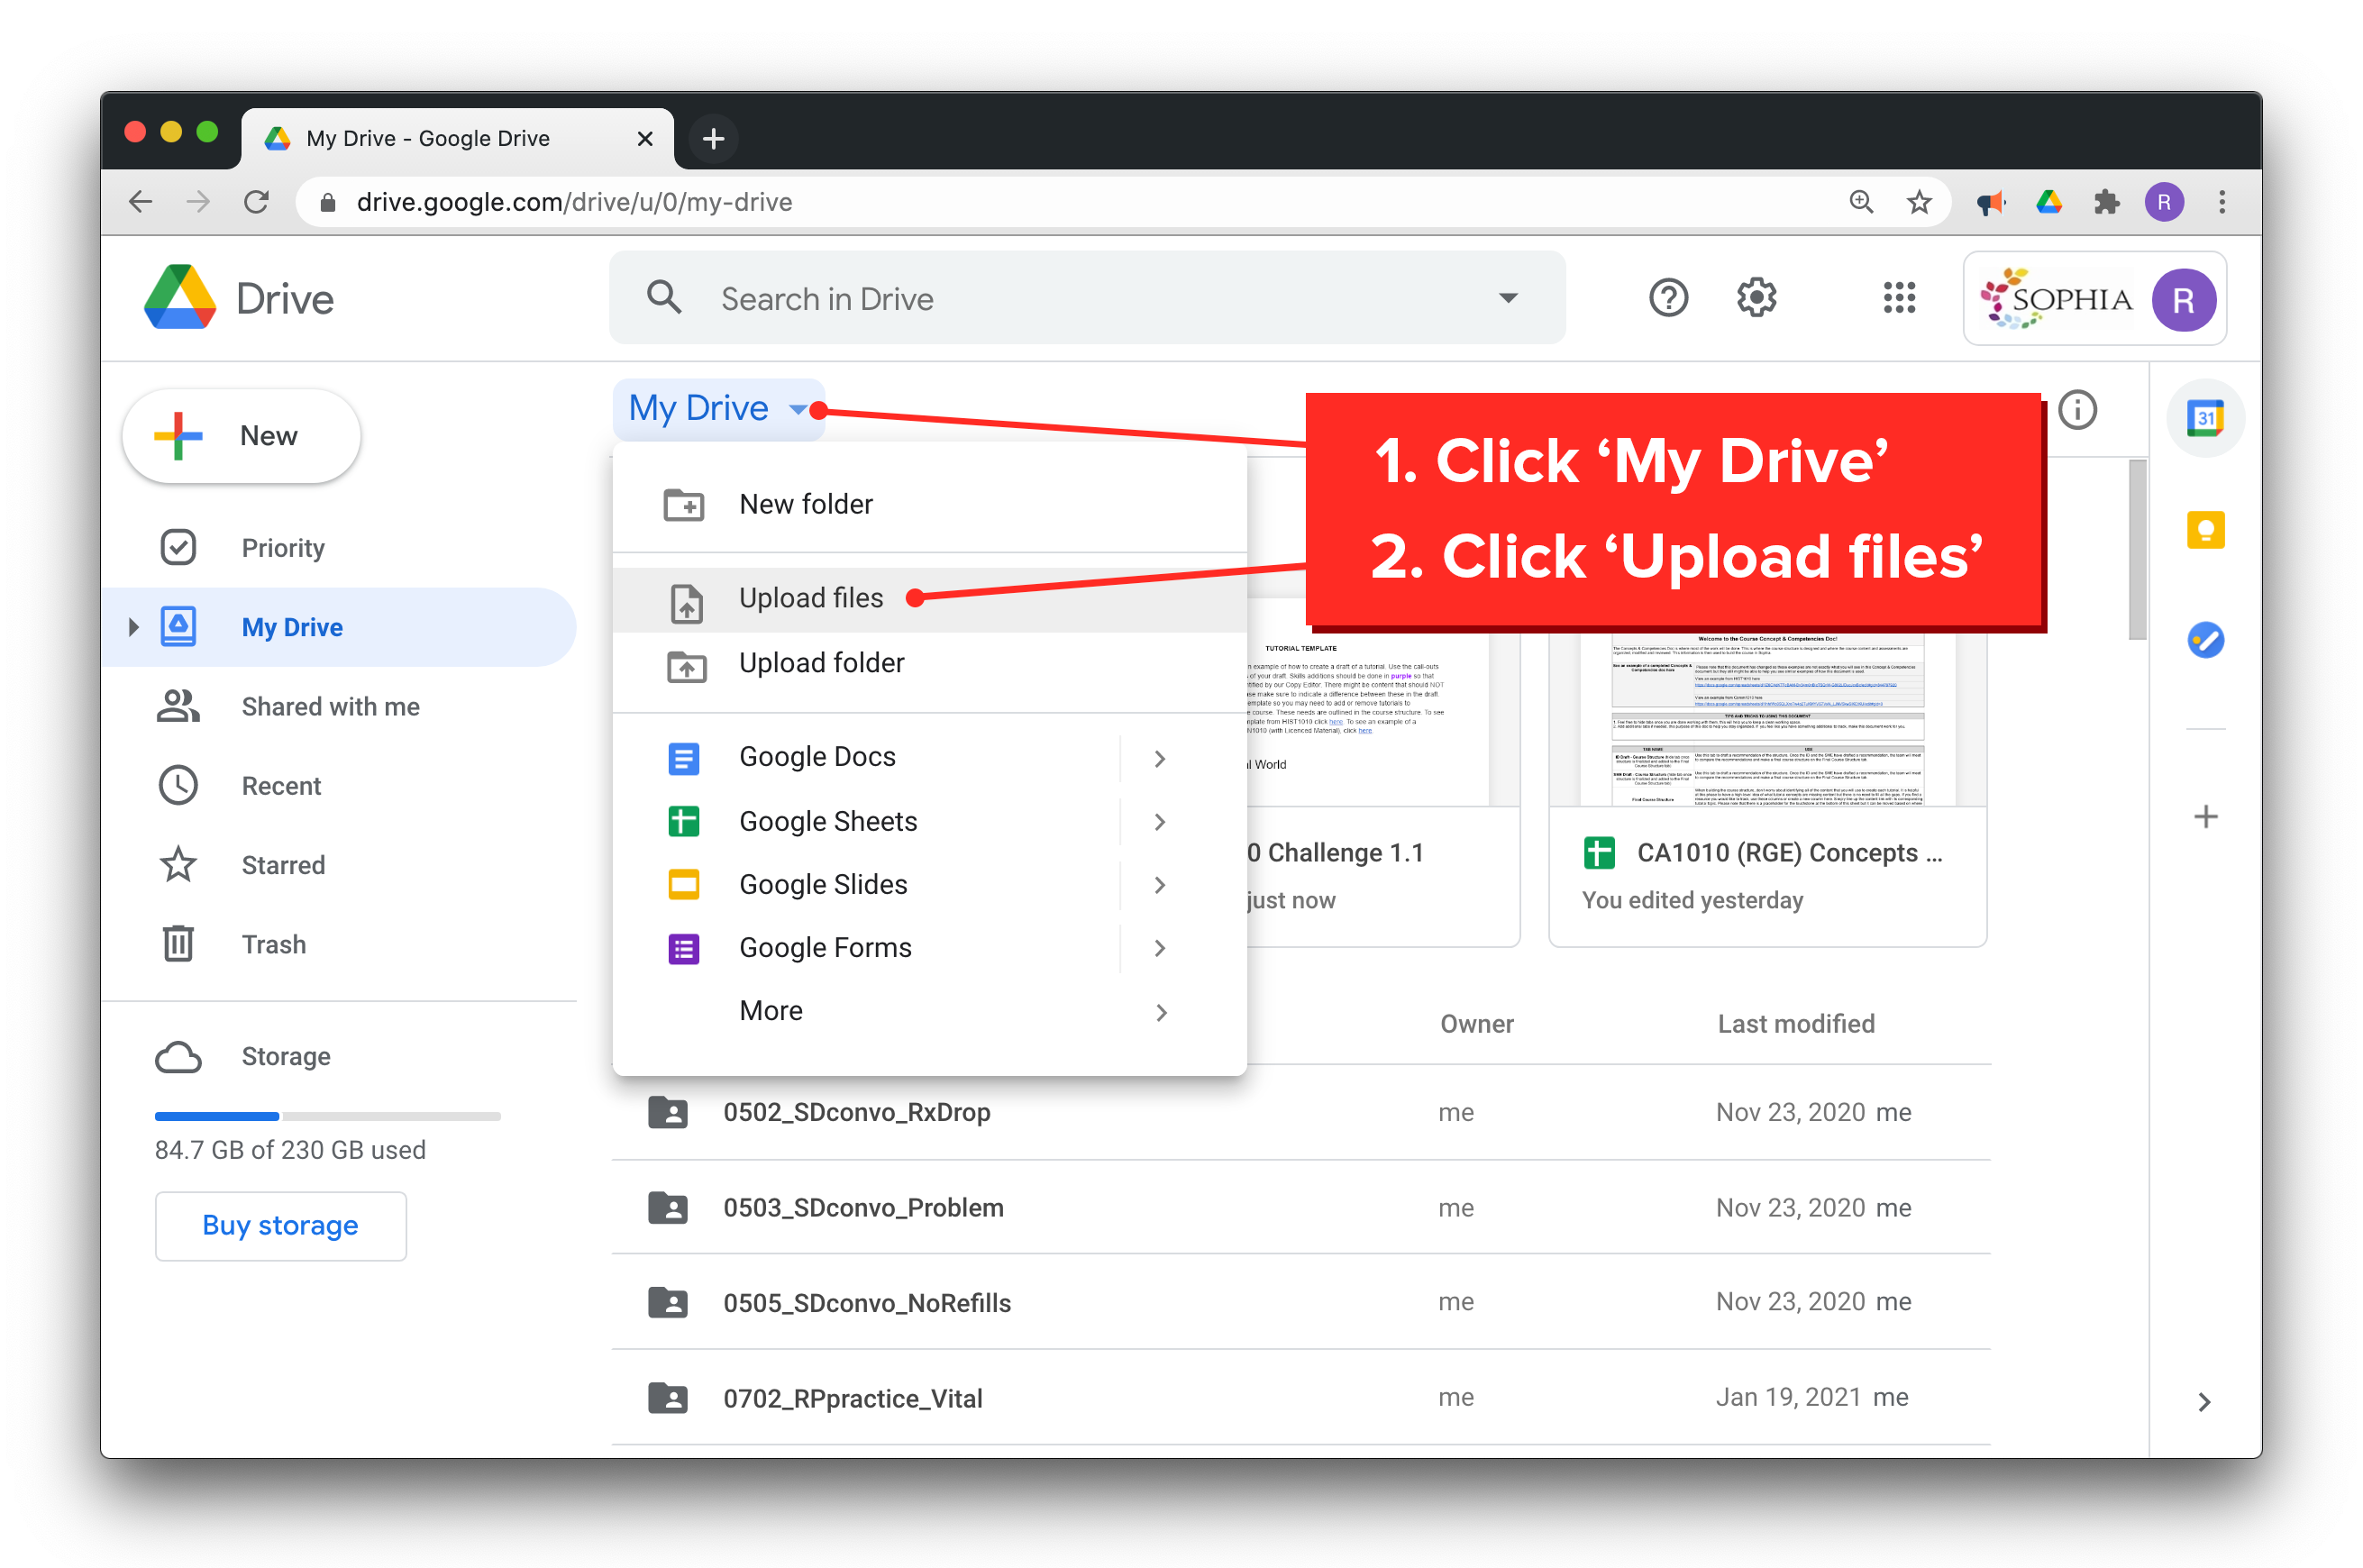Screen dimensions: 2363x1568
Task: Open Storage in the sidebar
Action: 340,1056
